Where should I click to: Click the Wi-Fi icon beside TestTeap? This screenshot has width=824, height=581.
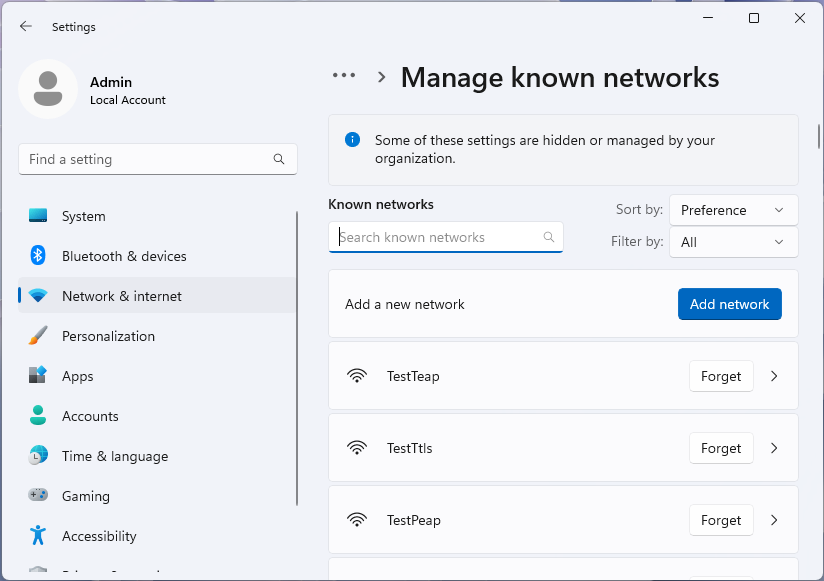(x=357, y=376)
